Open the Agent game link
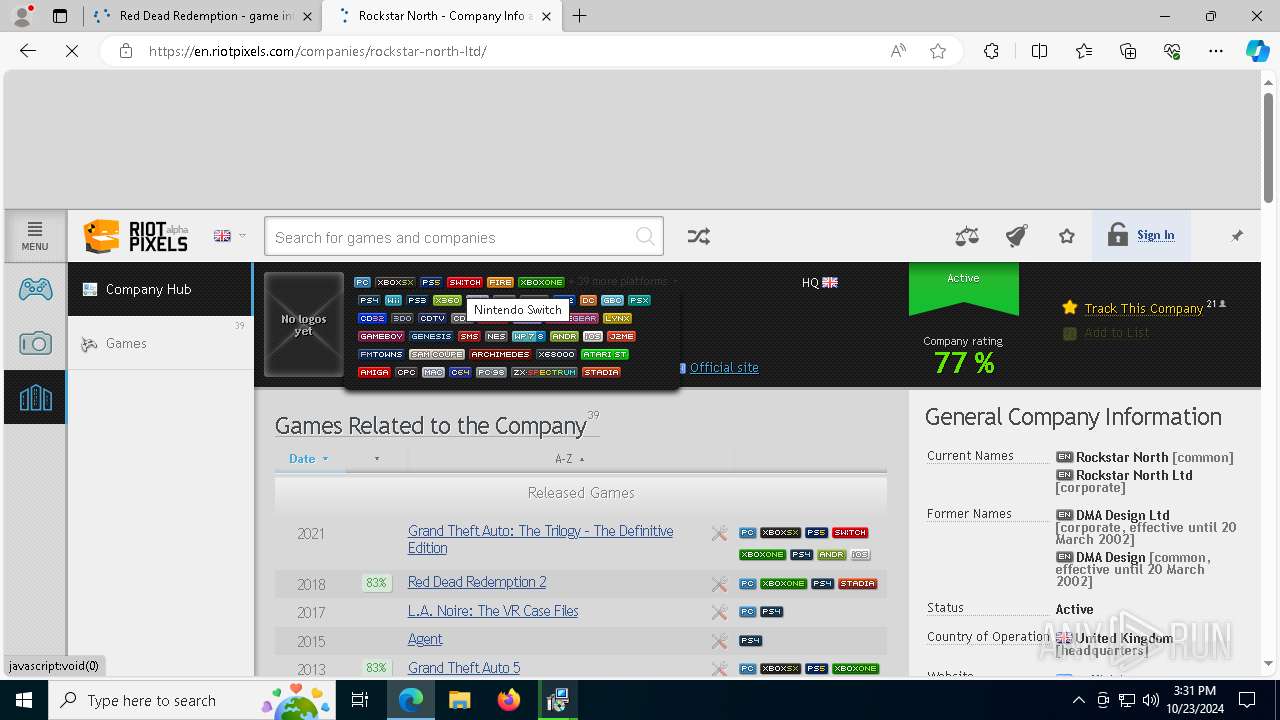Screen dimensions: 1280x720 (425, 639)
